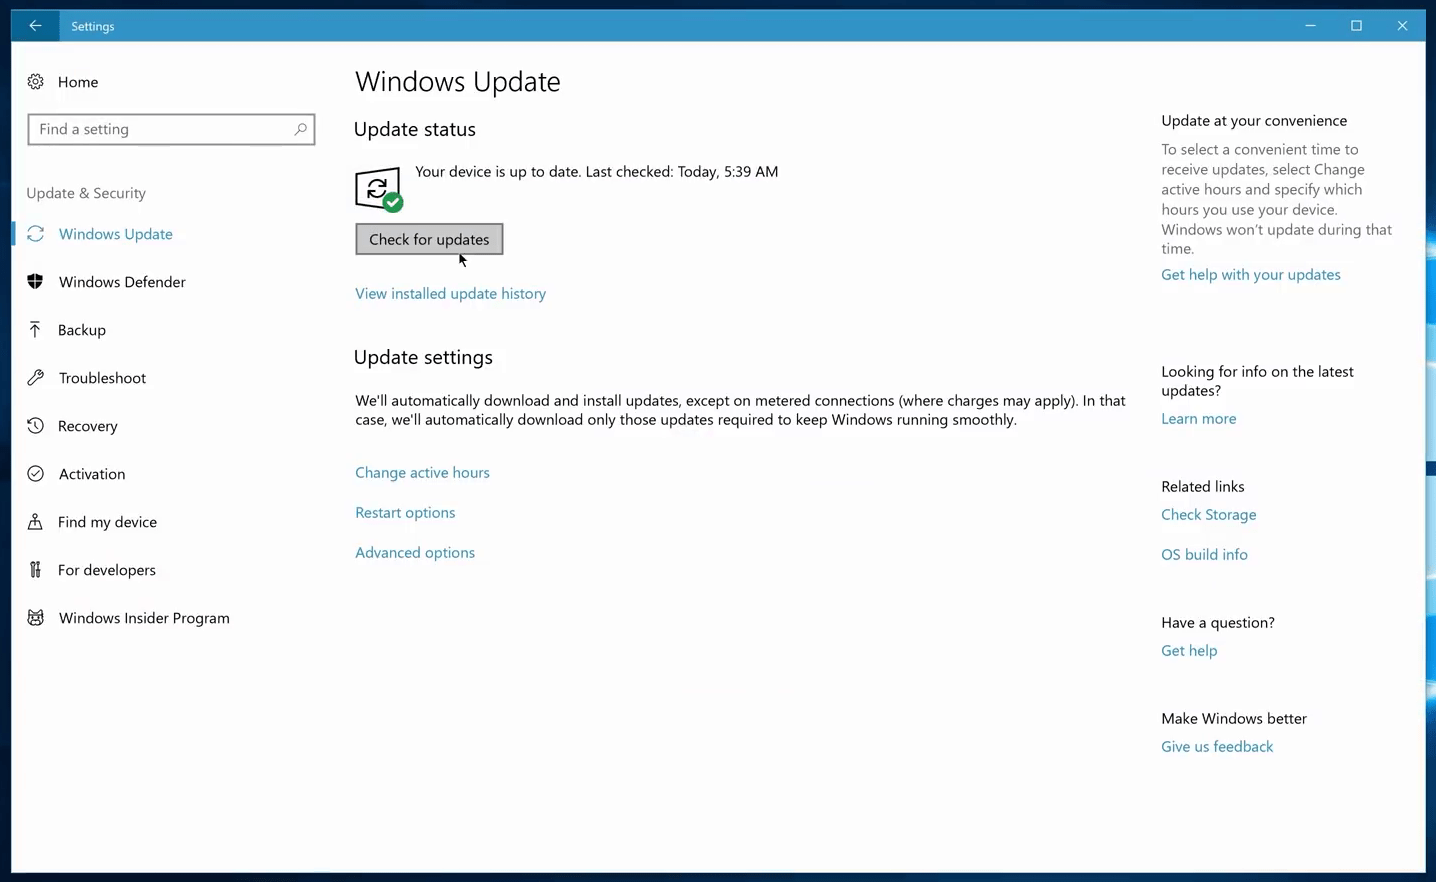Click the Backup upload arrow icon
This screenshot has height=882, width=1436.
36,330
